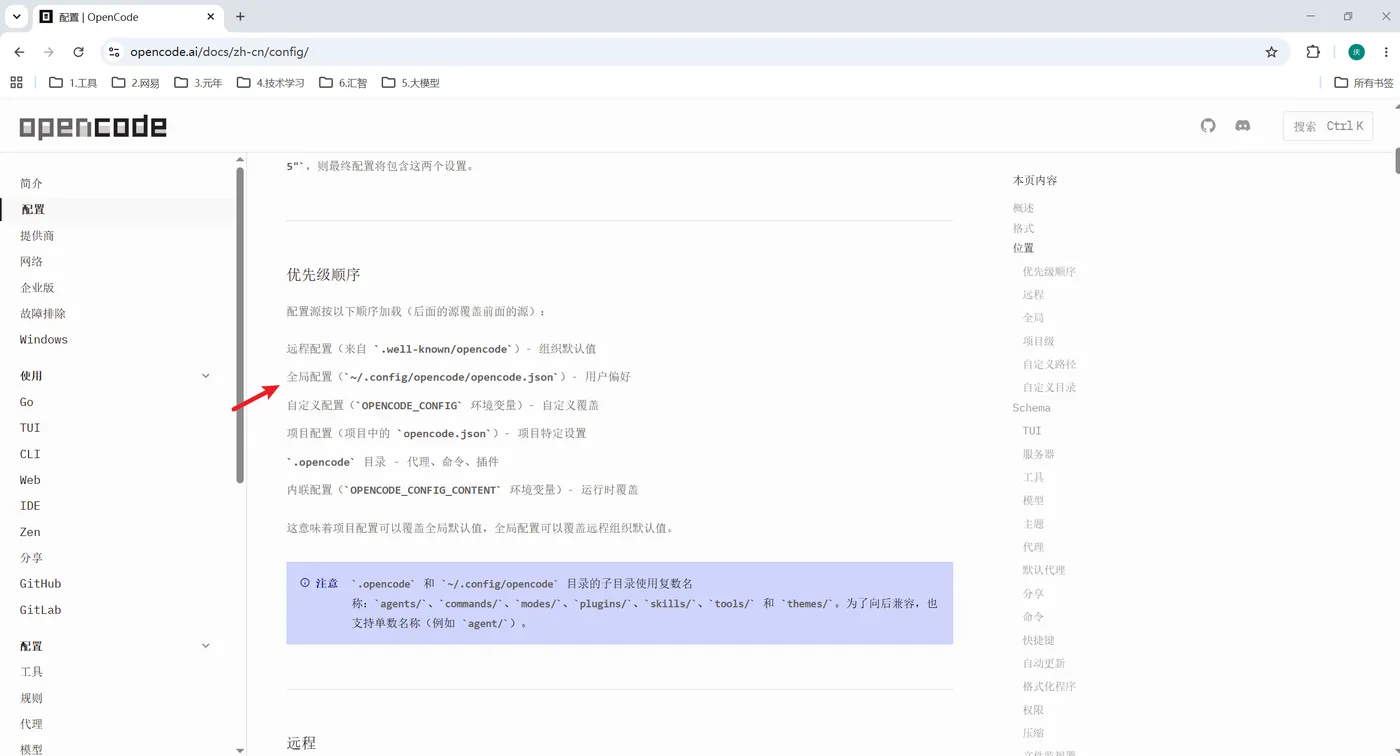Open Windows page in the sidebar
Screen dimensions: 1400x756
[x=44, y=340]
